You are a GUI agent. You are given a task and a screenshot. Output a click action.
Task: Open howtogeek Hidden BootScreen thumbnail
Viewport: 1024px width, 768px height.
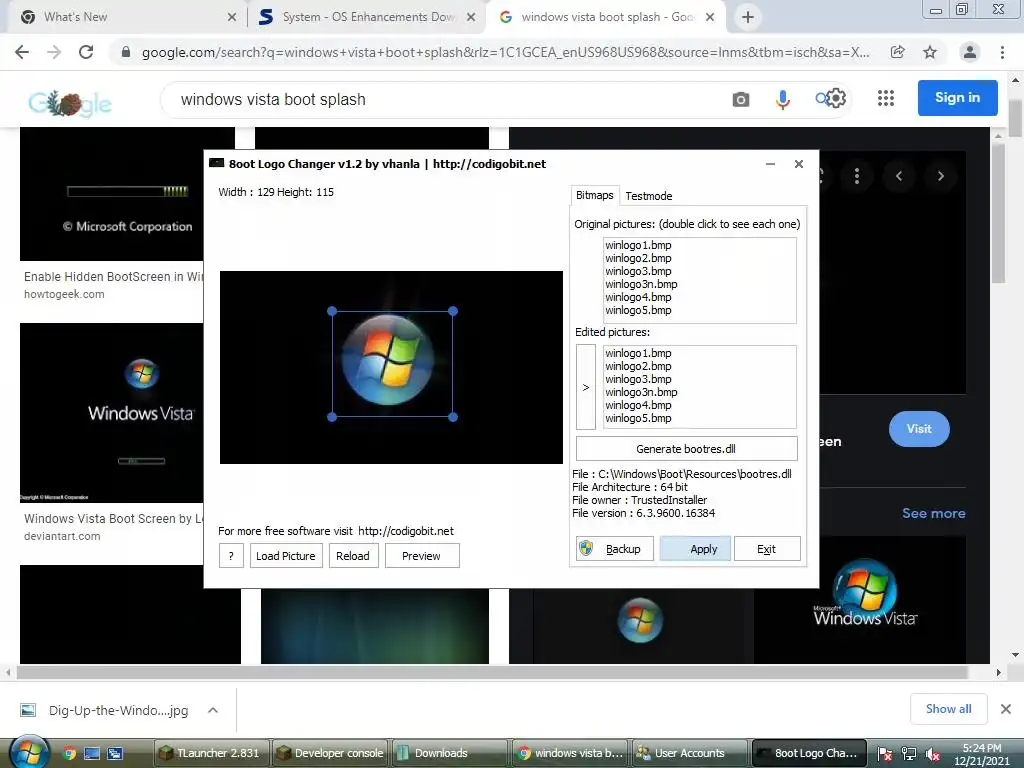(112, 194)
